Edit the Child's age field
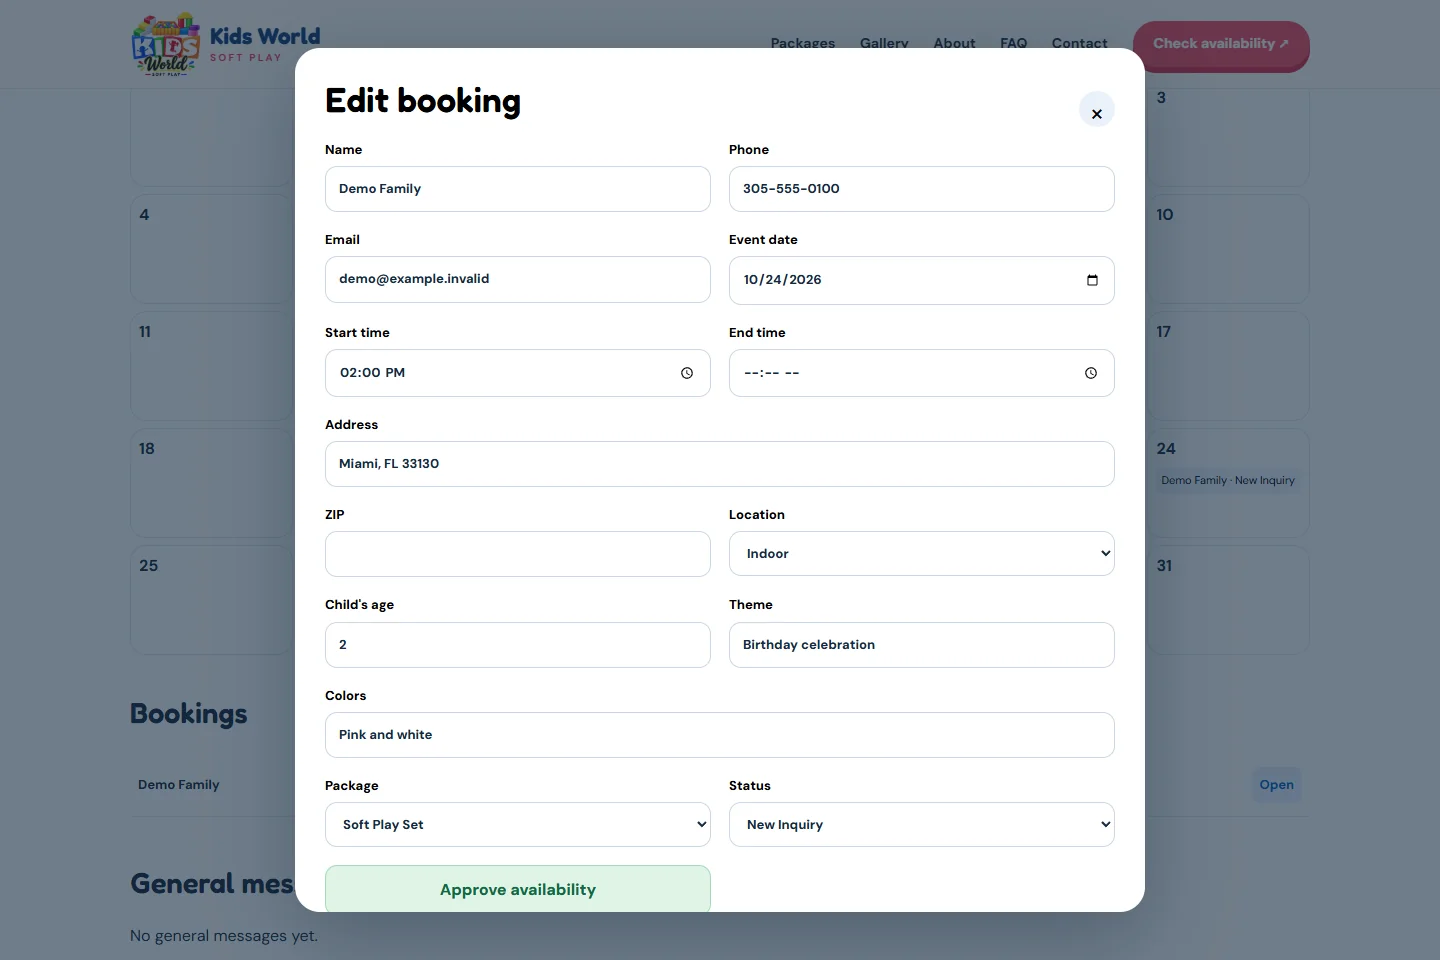 click(518, 645)
